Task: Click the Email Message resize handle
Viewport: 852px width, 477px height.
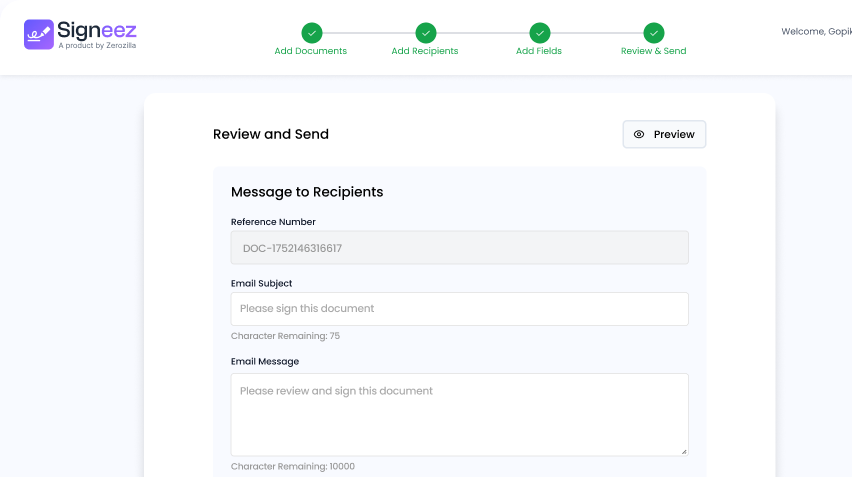Action: point(684,451)
